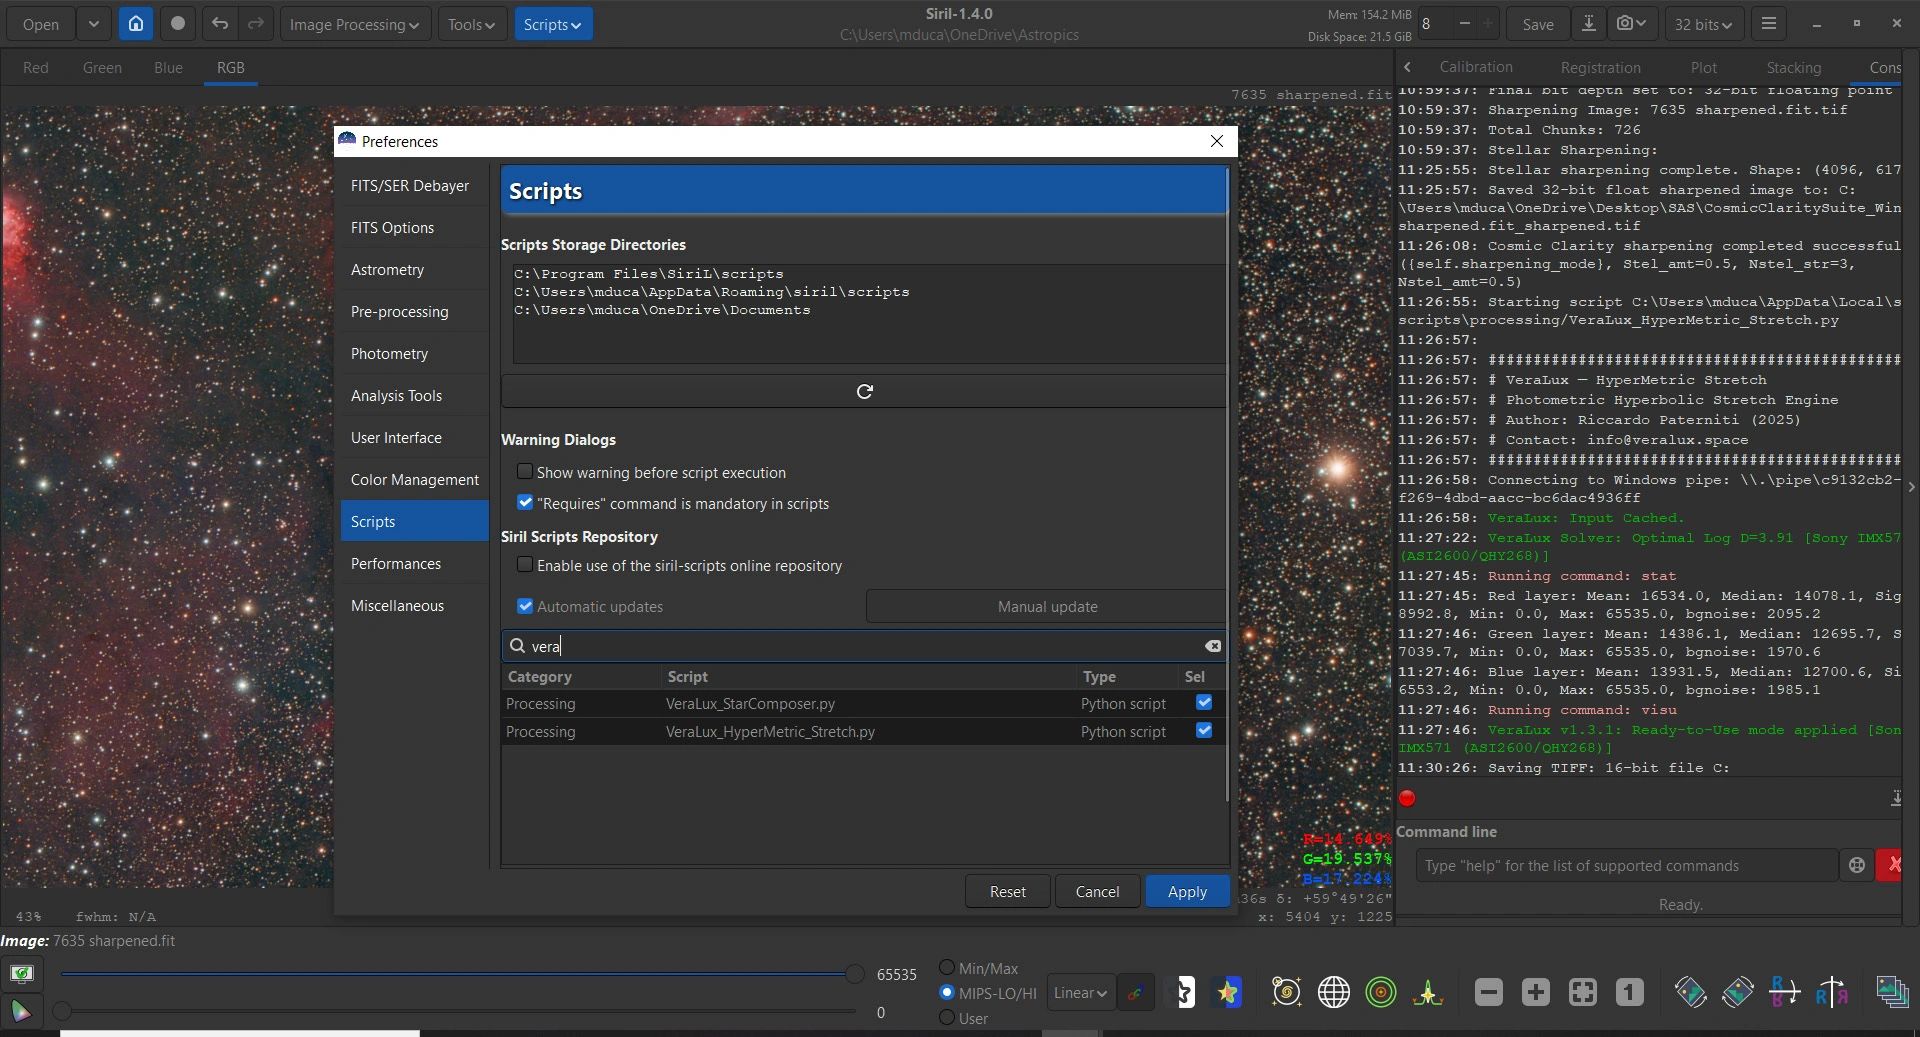Click the Reset button in Preferences
The image size is (1920, 1037).
tap(1008, 892)
